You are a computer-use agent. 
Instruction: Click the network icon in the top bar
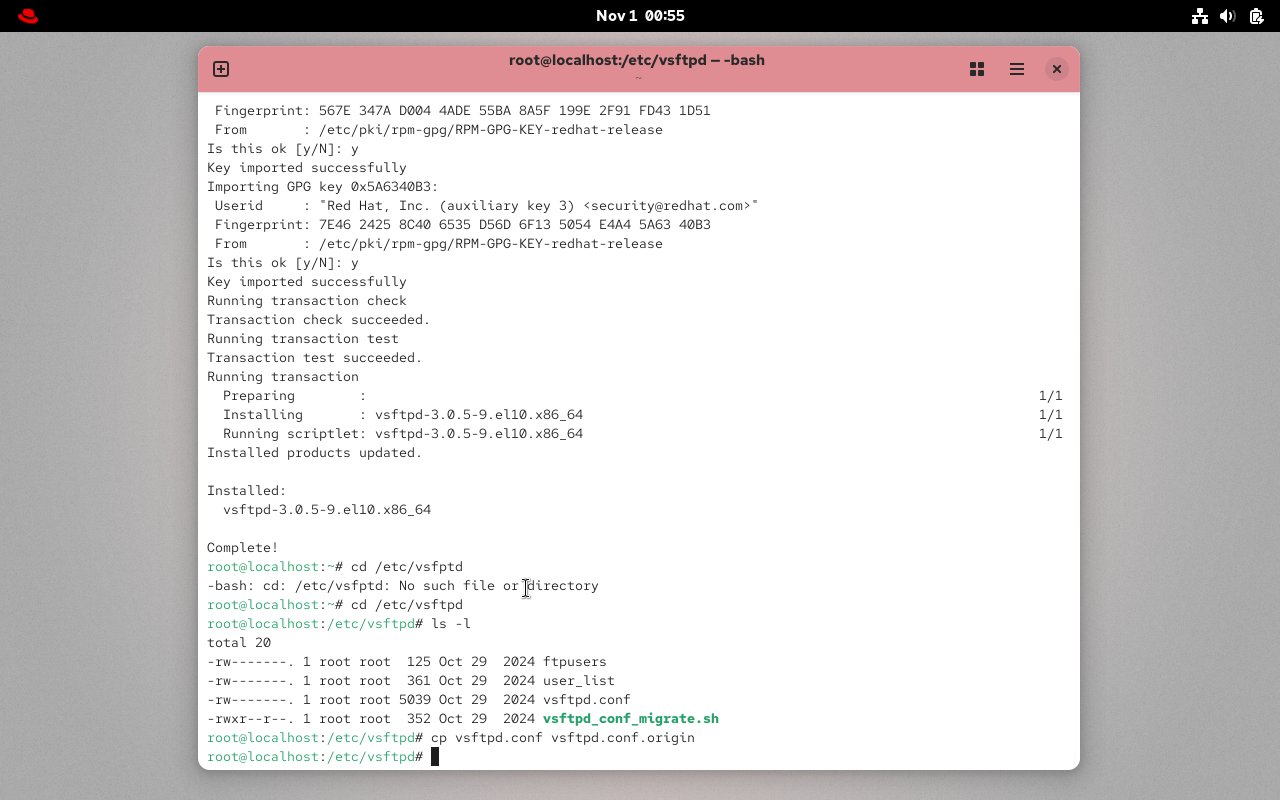(1200, 16)
